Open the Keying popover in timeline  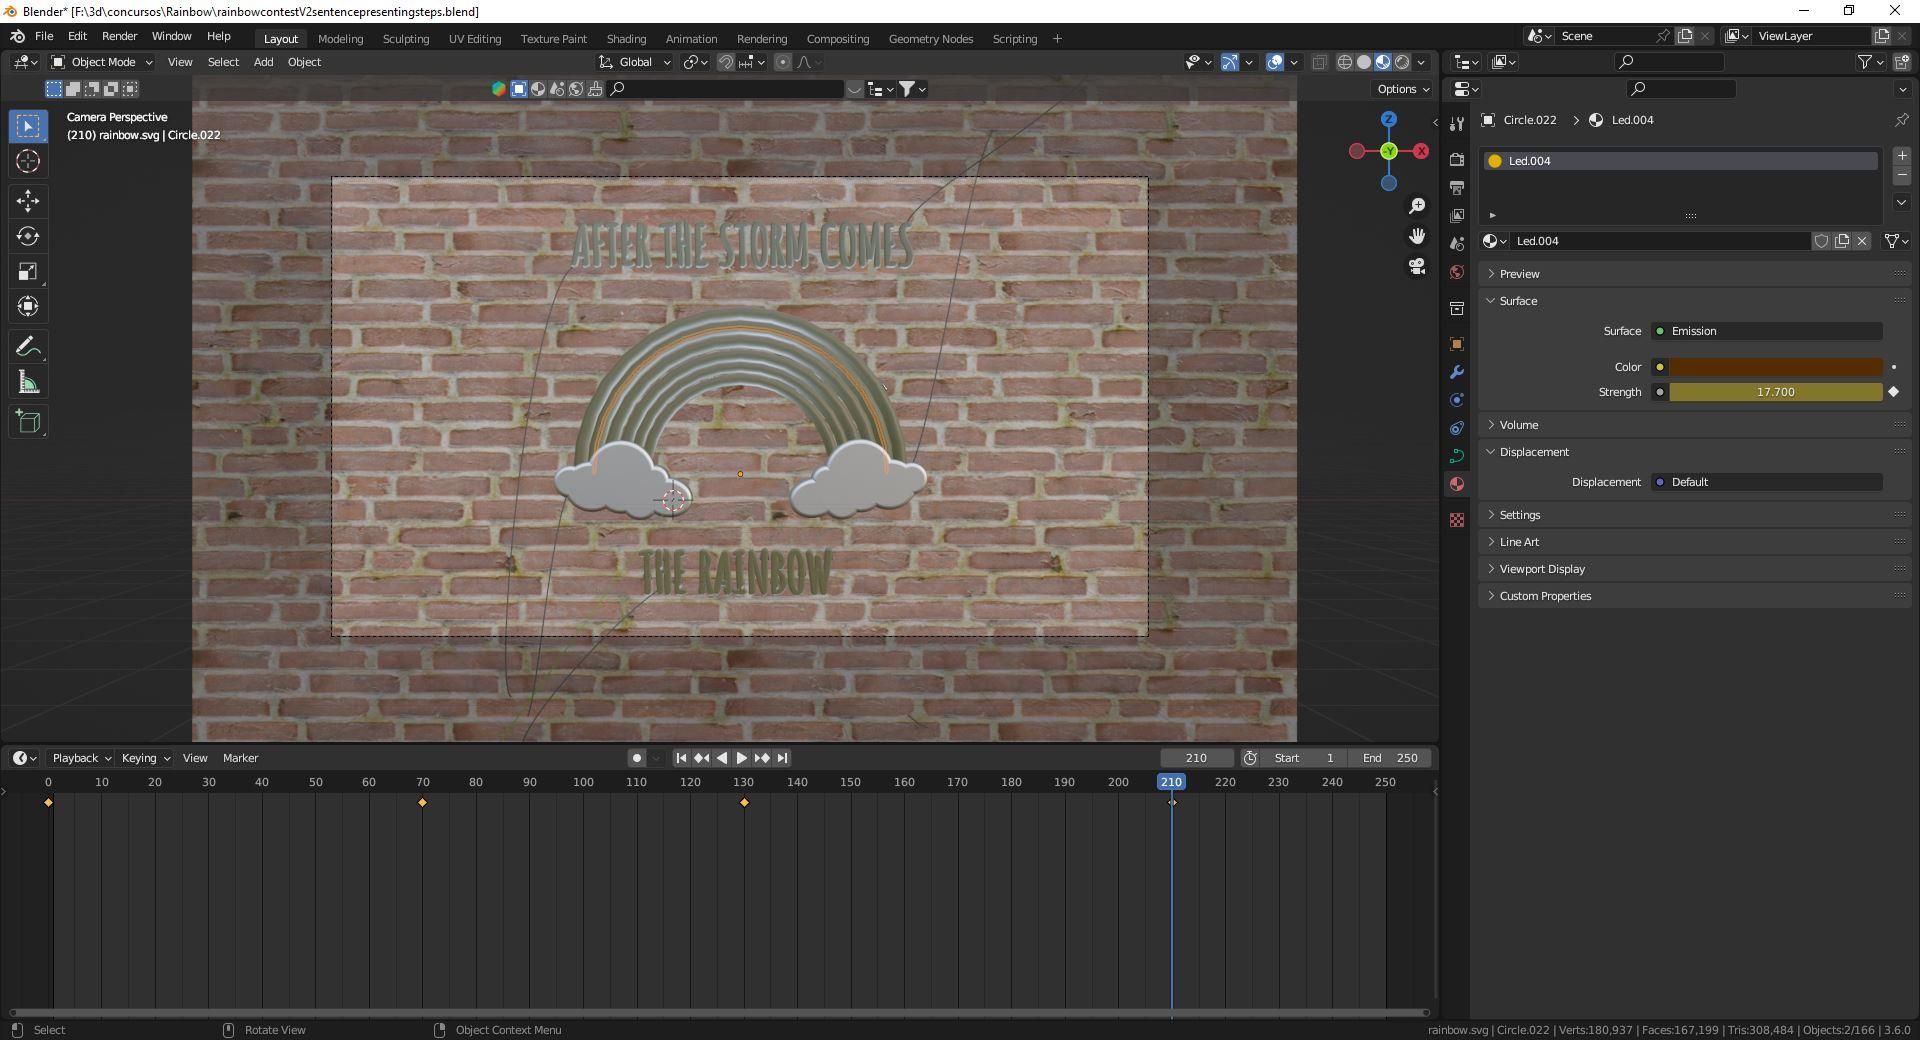tap(146, 758)
